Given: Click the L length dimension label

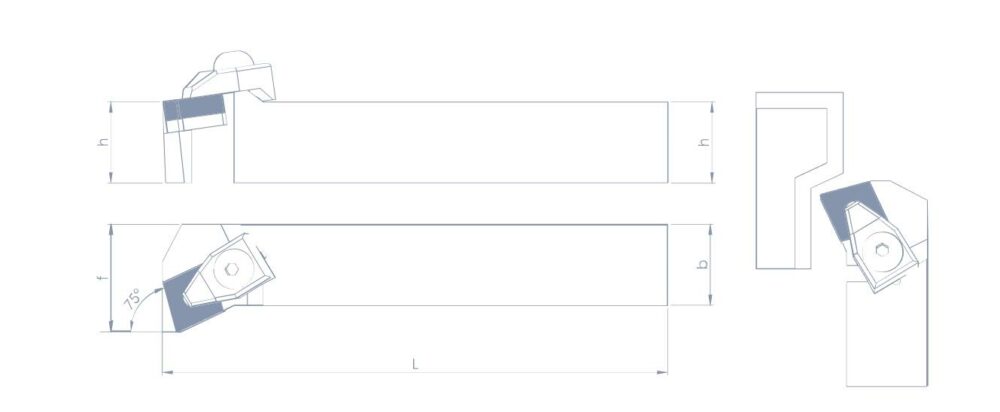Looking at the screenshot, I should (x=415, y=364).
